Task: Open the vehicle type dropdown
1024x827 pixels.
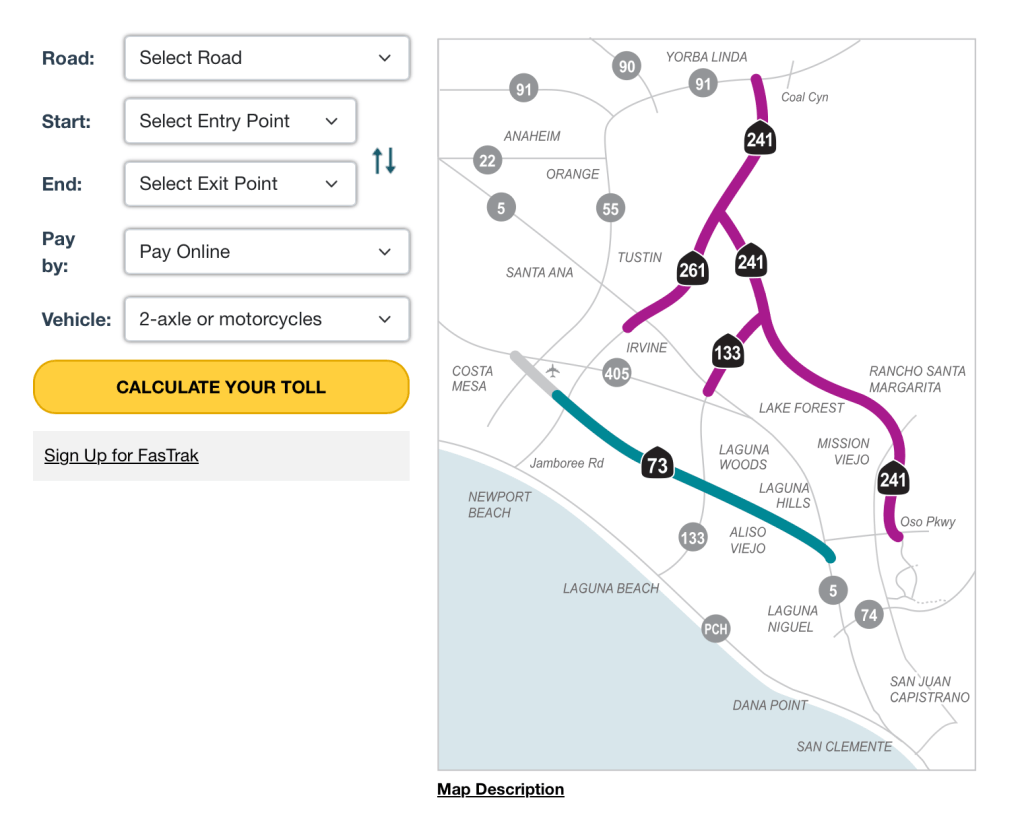Action: point(266,319)
